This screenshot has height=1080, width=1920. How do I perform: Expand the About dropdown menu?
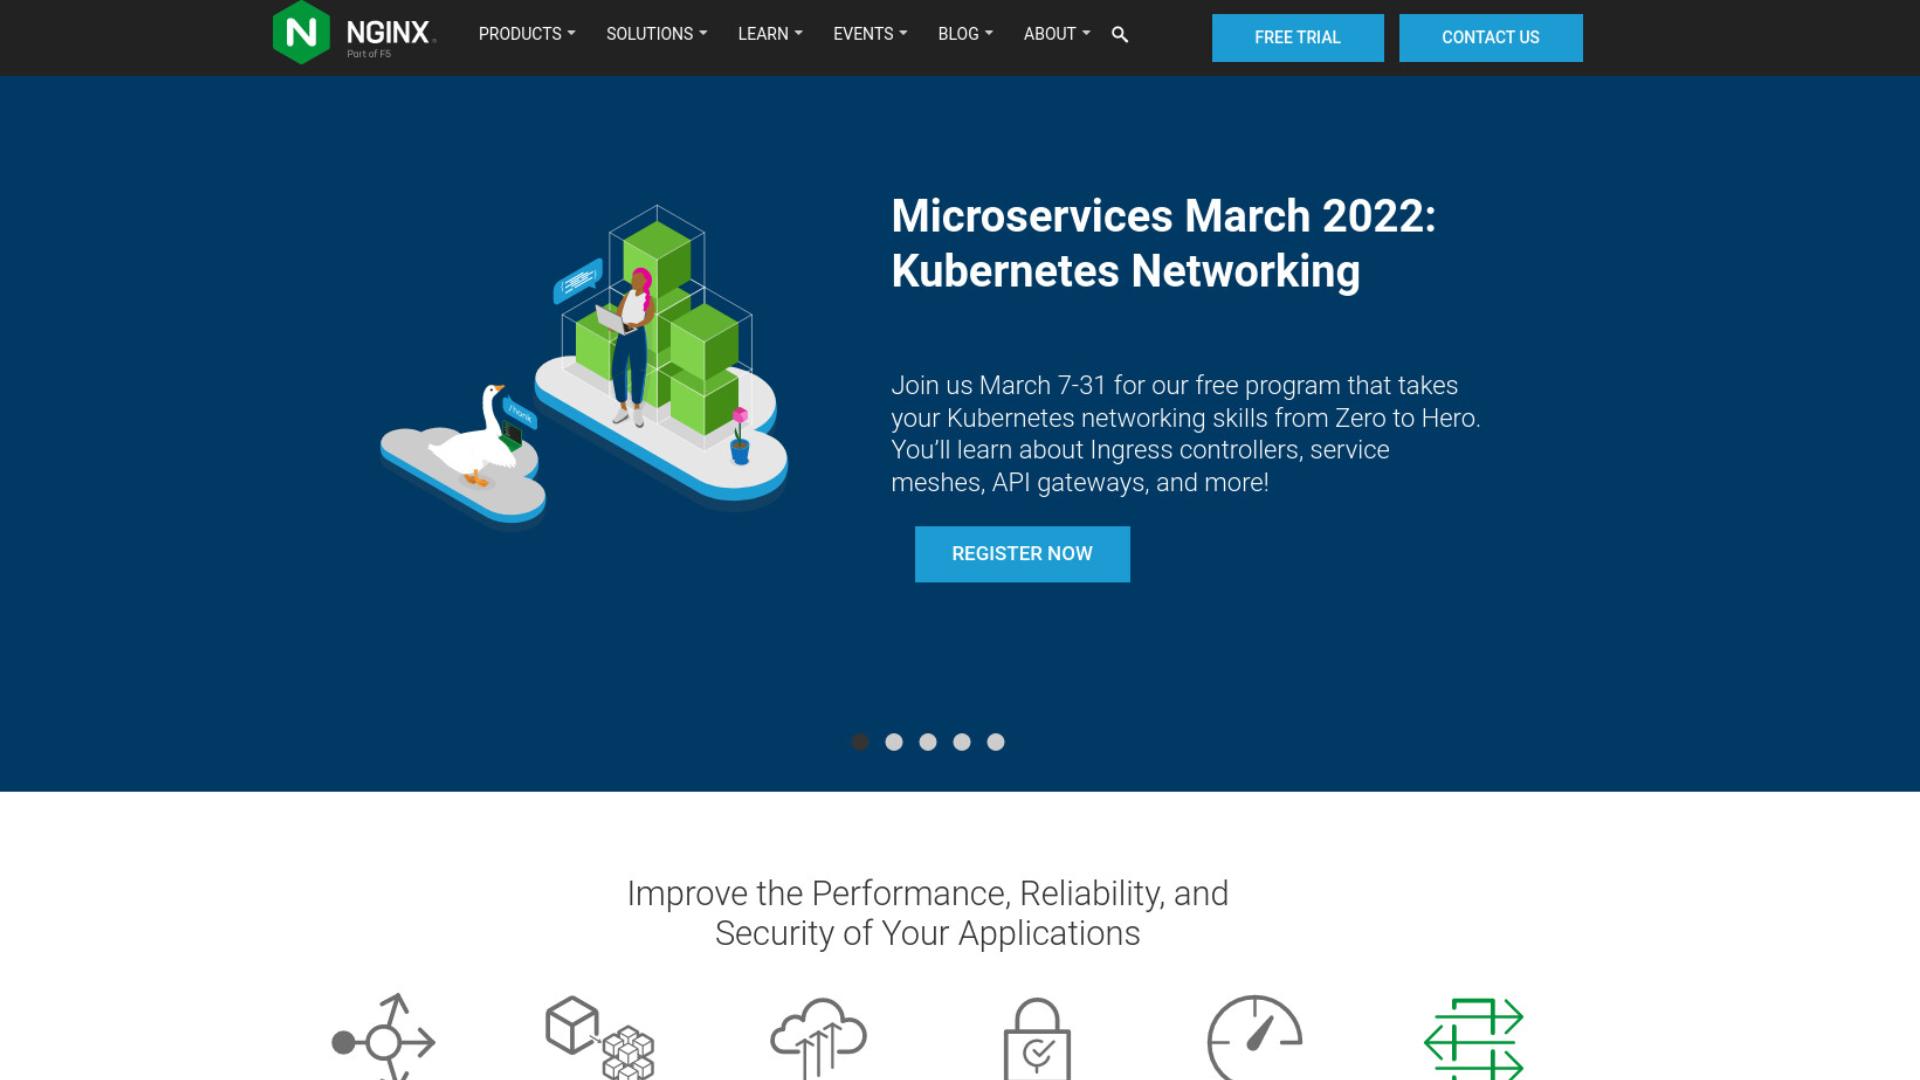pos(1057,34)
